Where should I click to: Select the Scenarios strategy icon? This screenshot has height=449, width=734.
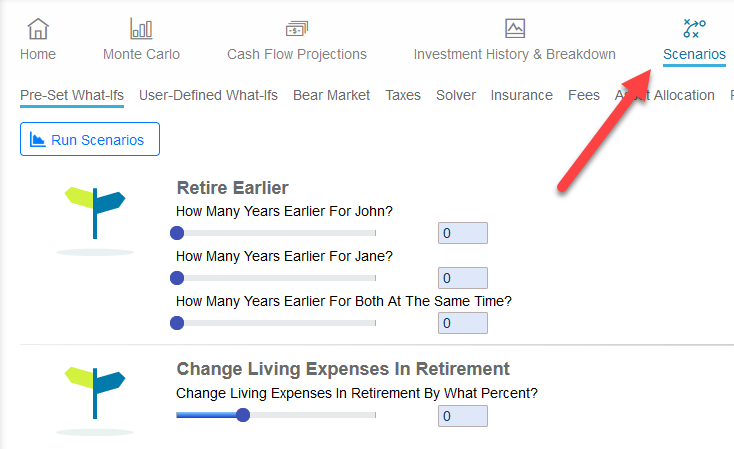tap(693, 28)
